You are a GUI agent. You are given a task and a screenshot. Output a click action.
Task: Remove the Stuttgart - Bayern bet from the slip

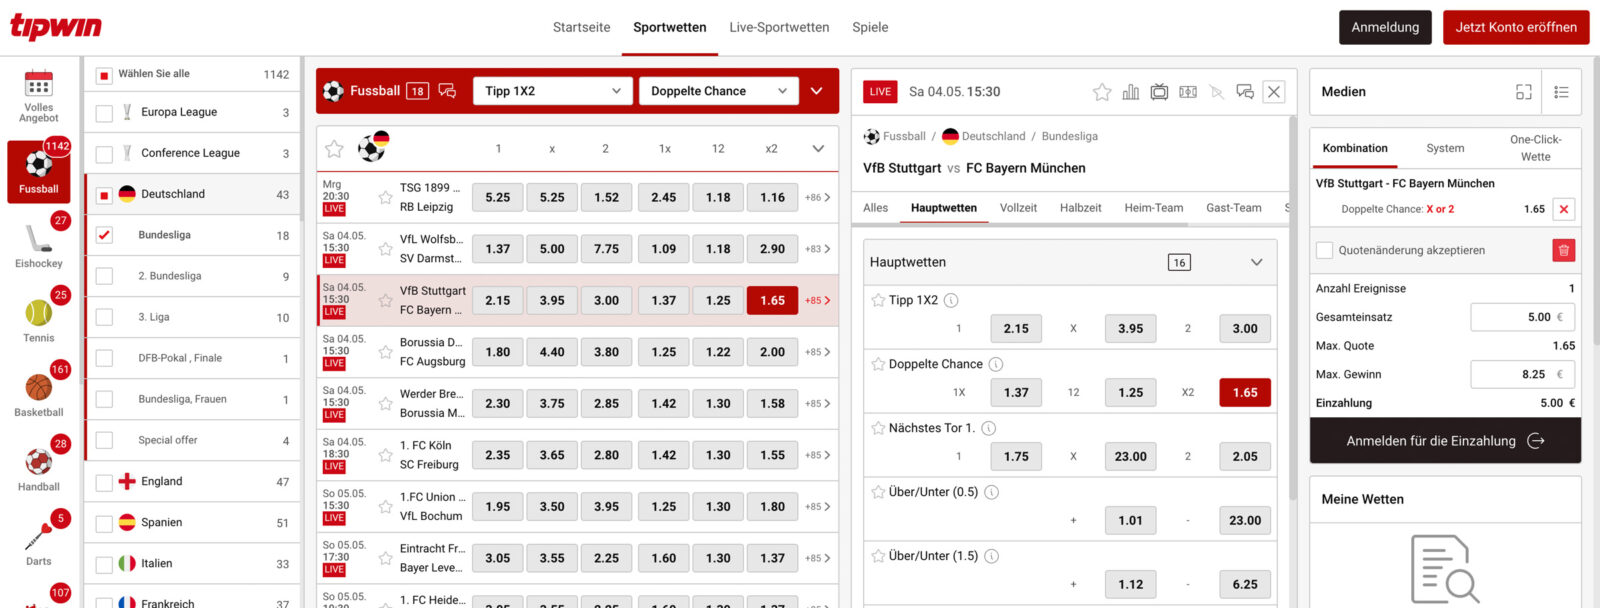click(x=1564, y=209)
